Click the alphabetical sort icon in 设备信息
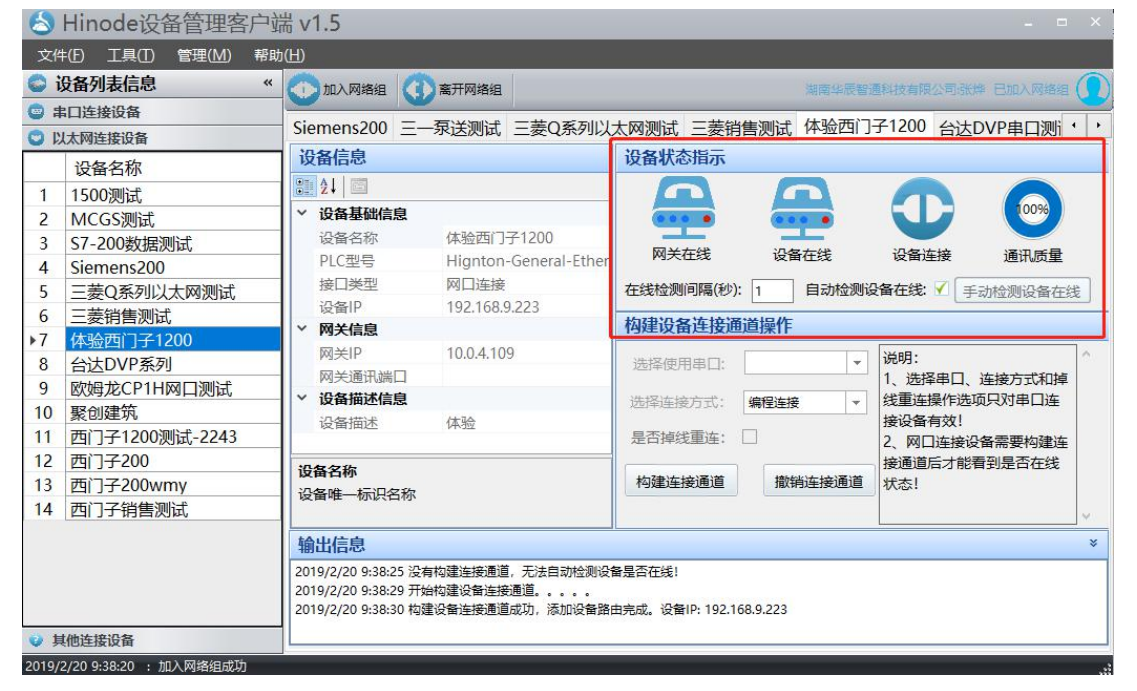This screenshot has height=691, width=1137. [x=329, y=186]
